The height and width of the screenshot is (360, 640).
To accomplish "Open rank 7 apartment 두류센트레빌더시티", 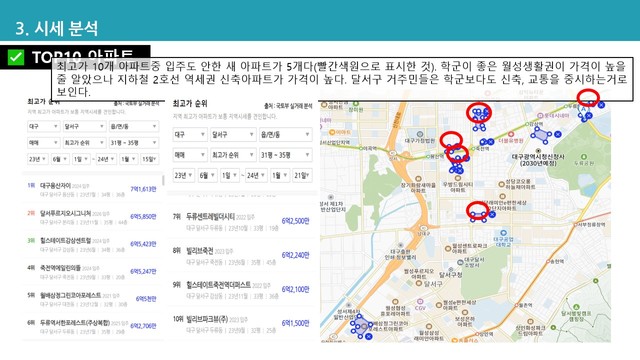I will tap(211, 216).
